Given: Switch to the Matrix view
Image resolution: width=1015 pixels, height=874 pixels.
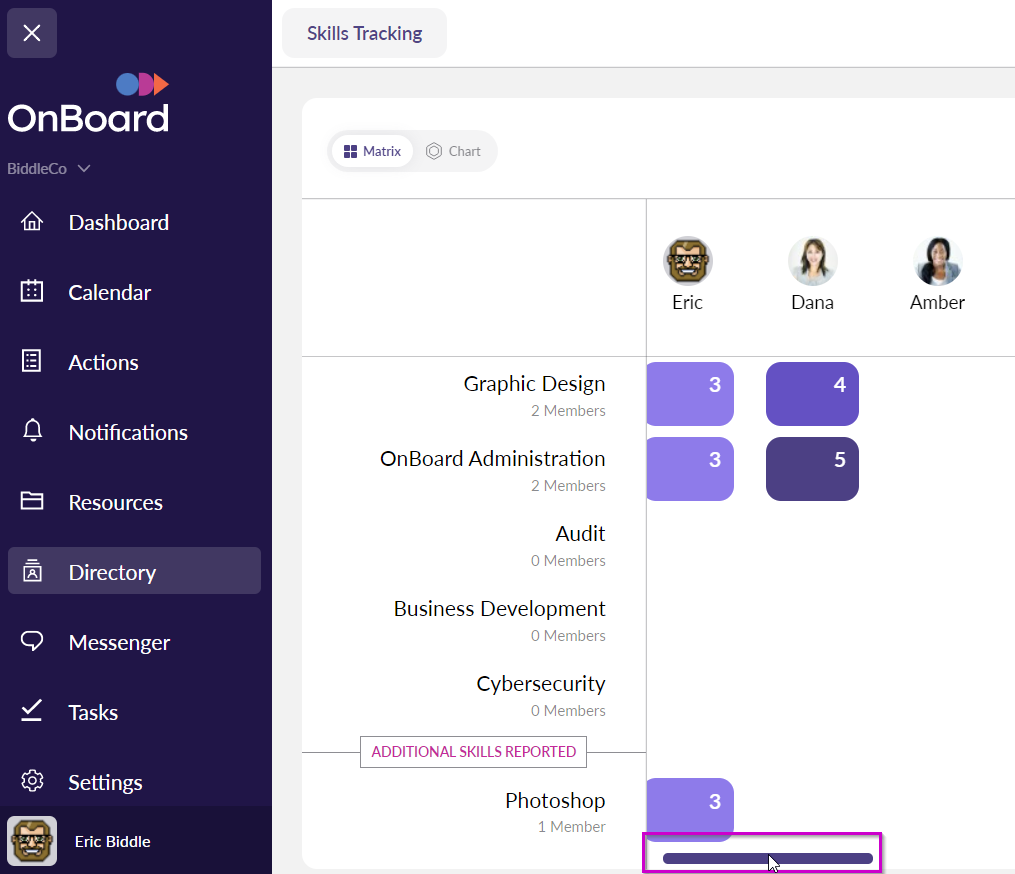Looking at the screenshot, I should [372, 152].
